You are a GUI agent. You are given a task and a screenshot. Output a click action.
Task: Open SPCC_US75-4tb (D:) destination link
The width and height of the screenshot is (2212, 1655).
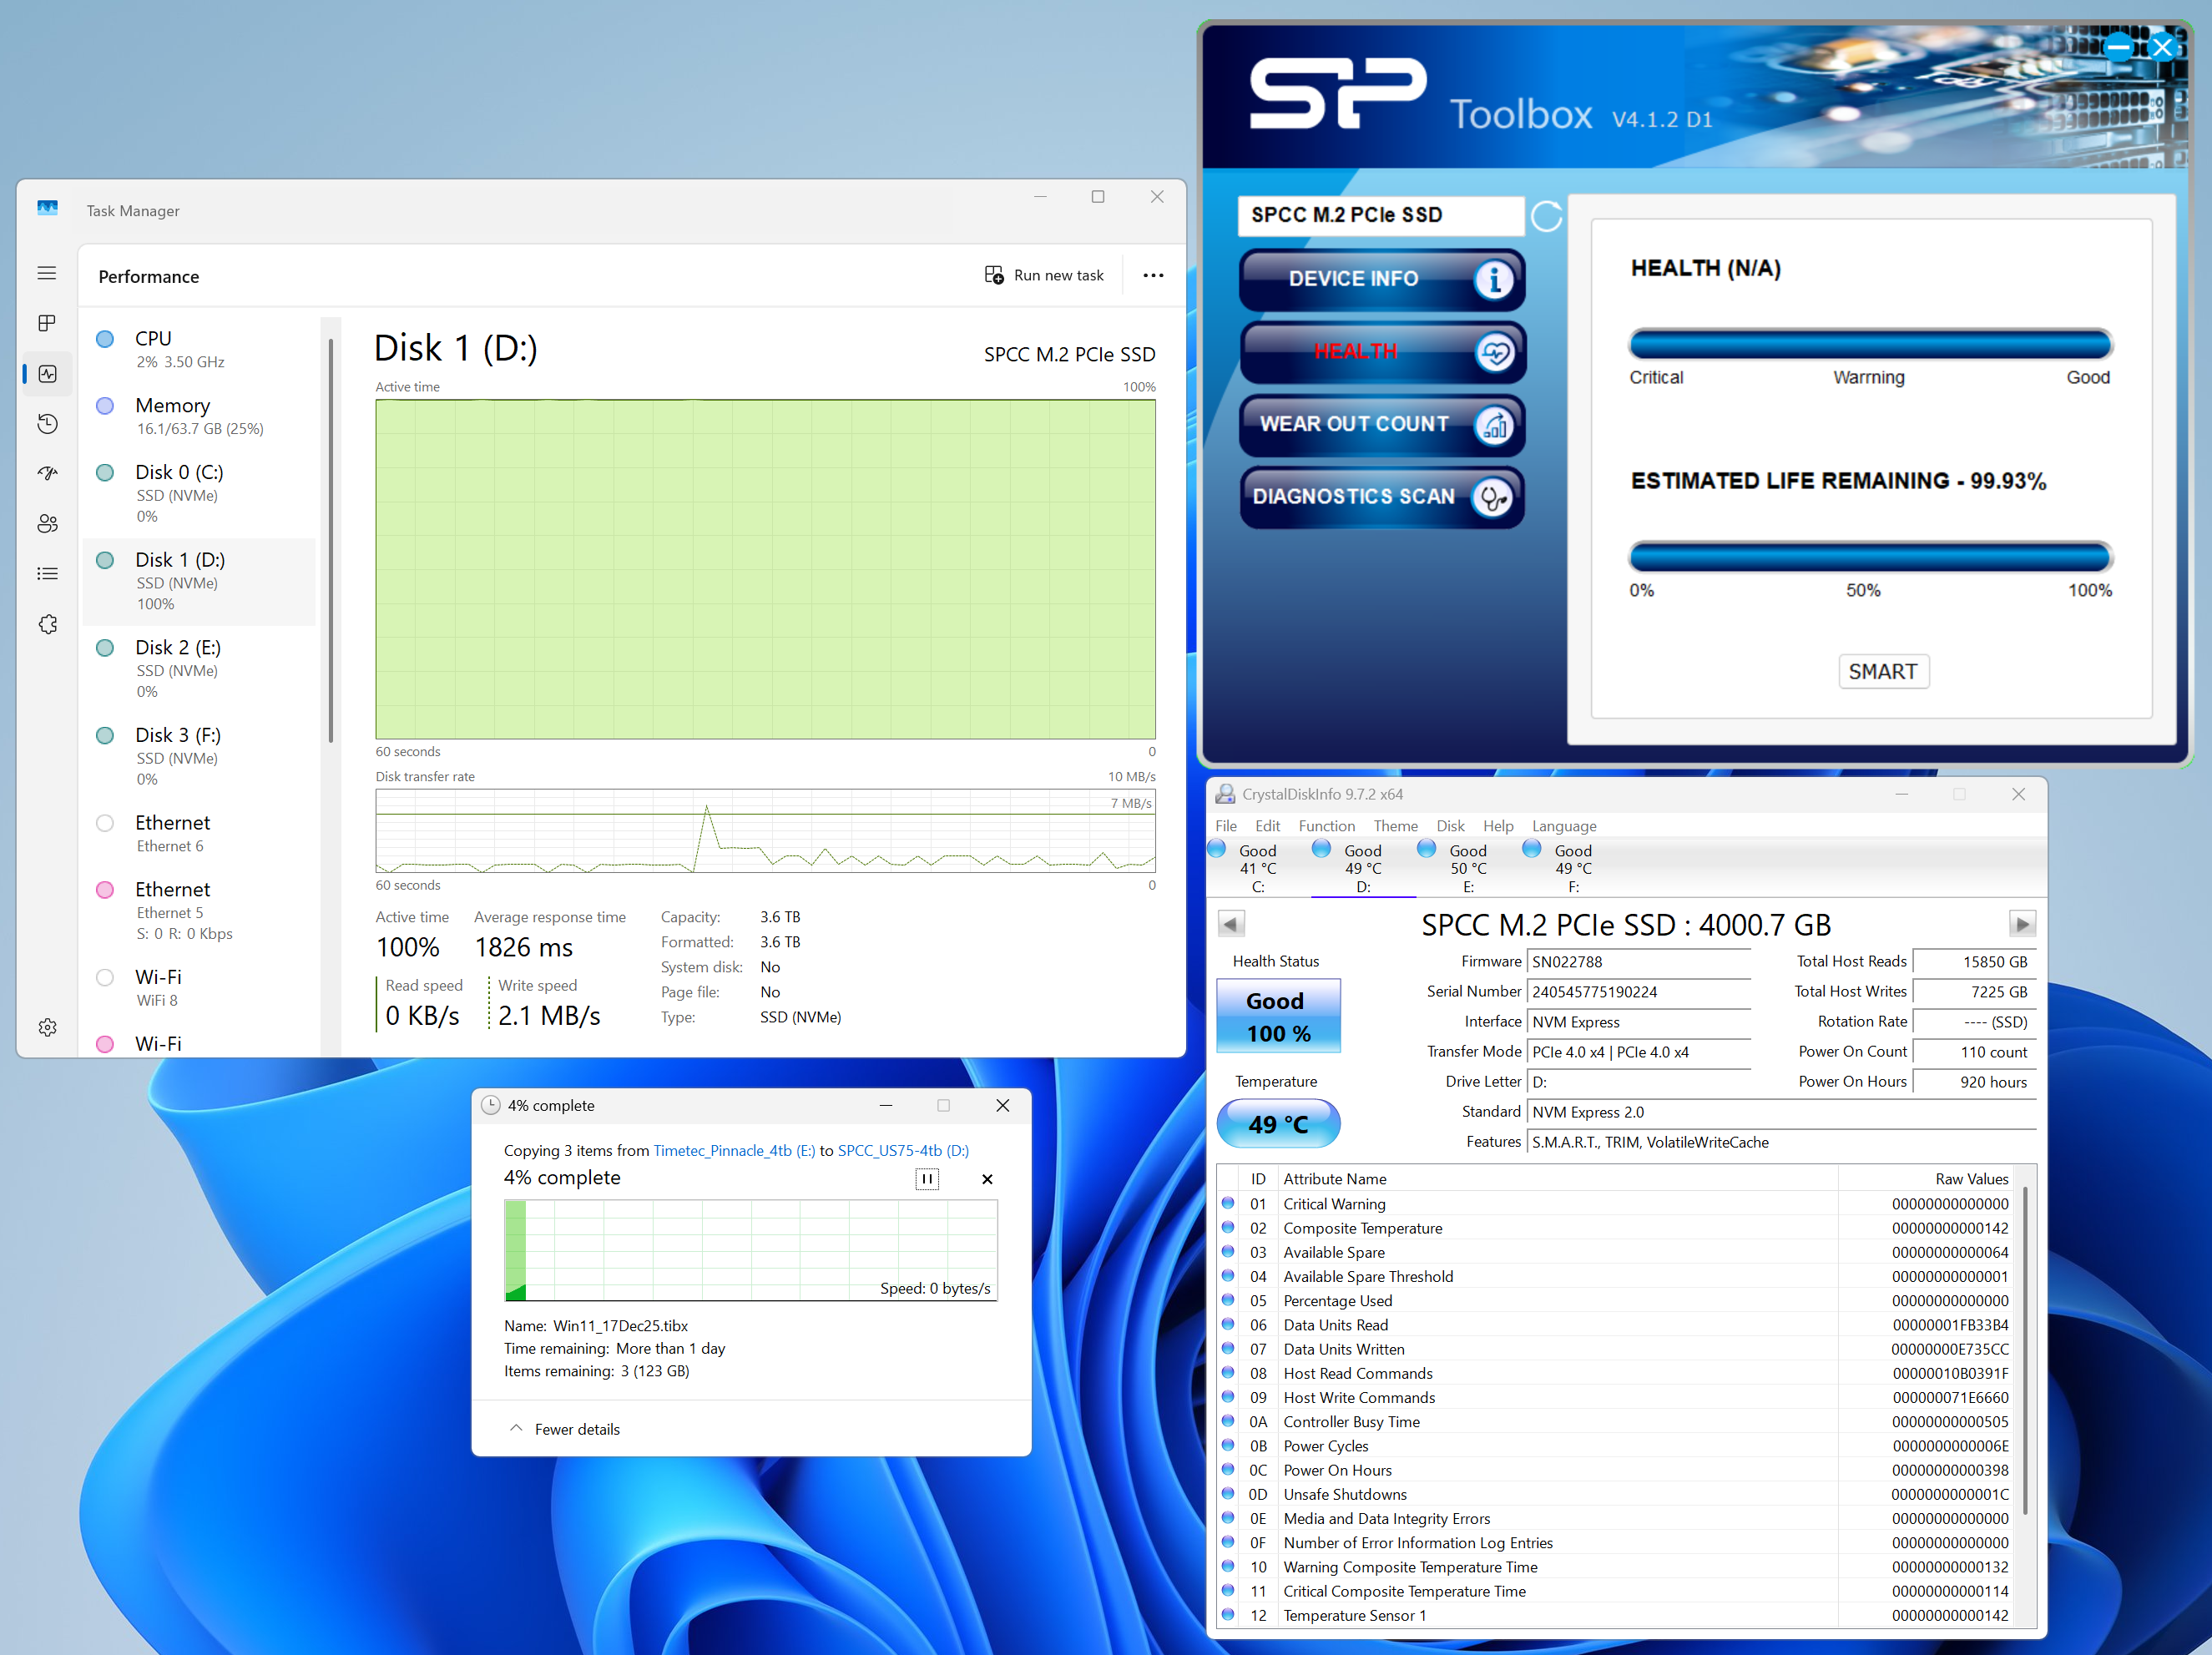click(x=903, y=1150)
